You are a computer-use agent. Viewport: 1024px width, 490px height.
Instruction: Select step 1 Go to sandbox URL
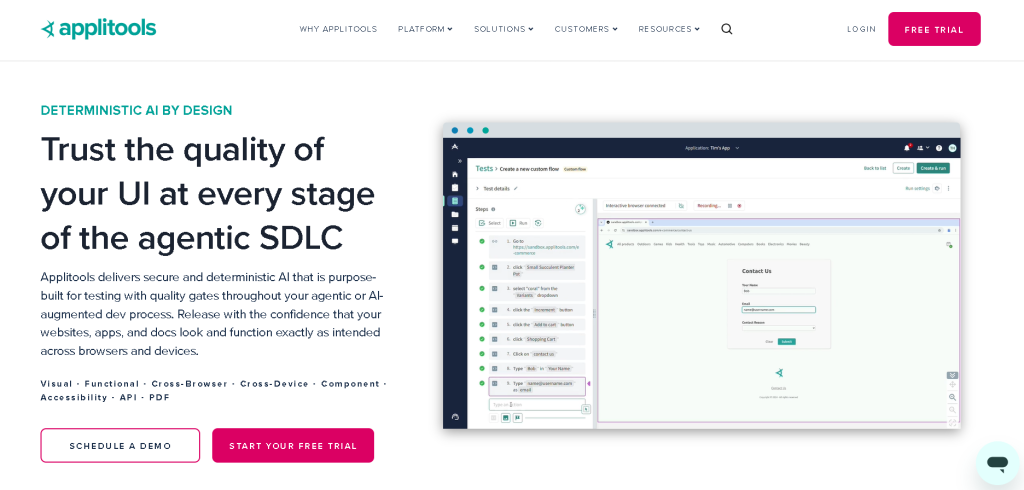537,247
